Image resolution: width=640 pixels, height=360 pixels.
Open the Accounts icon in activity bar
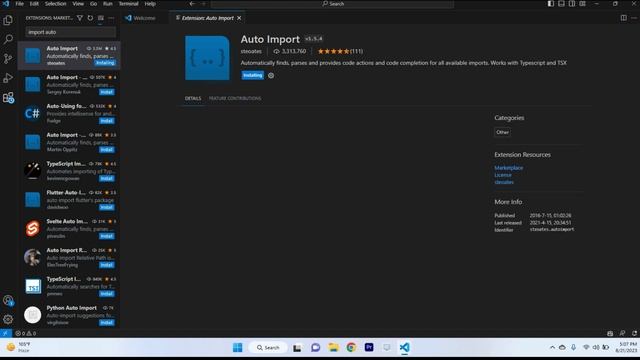point(8,300)
